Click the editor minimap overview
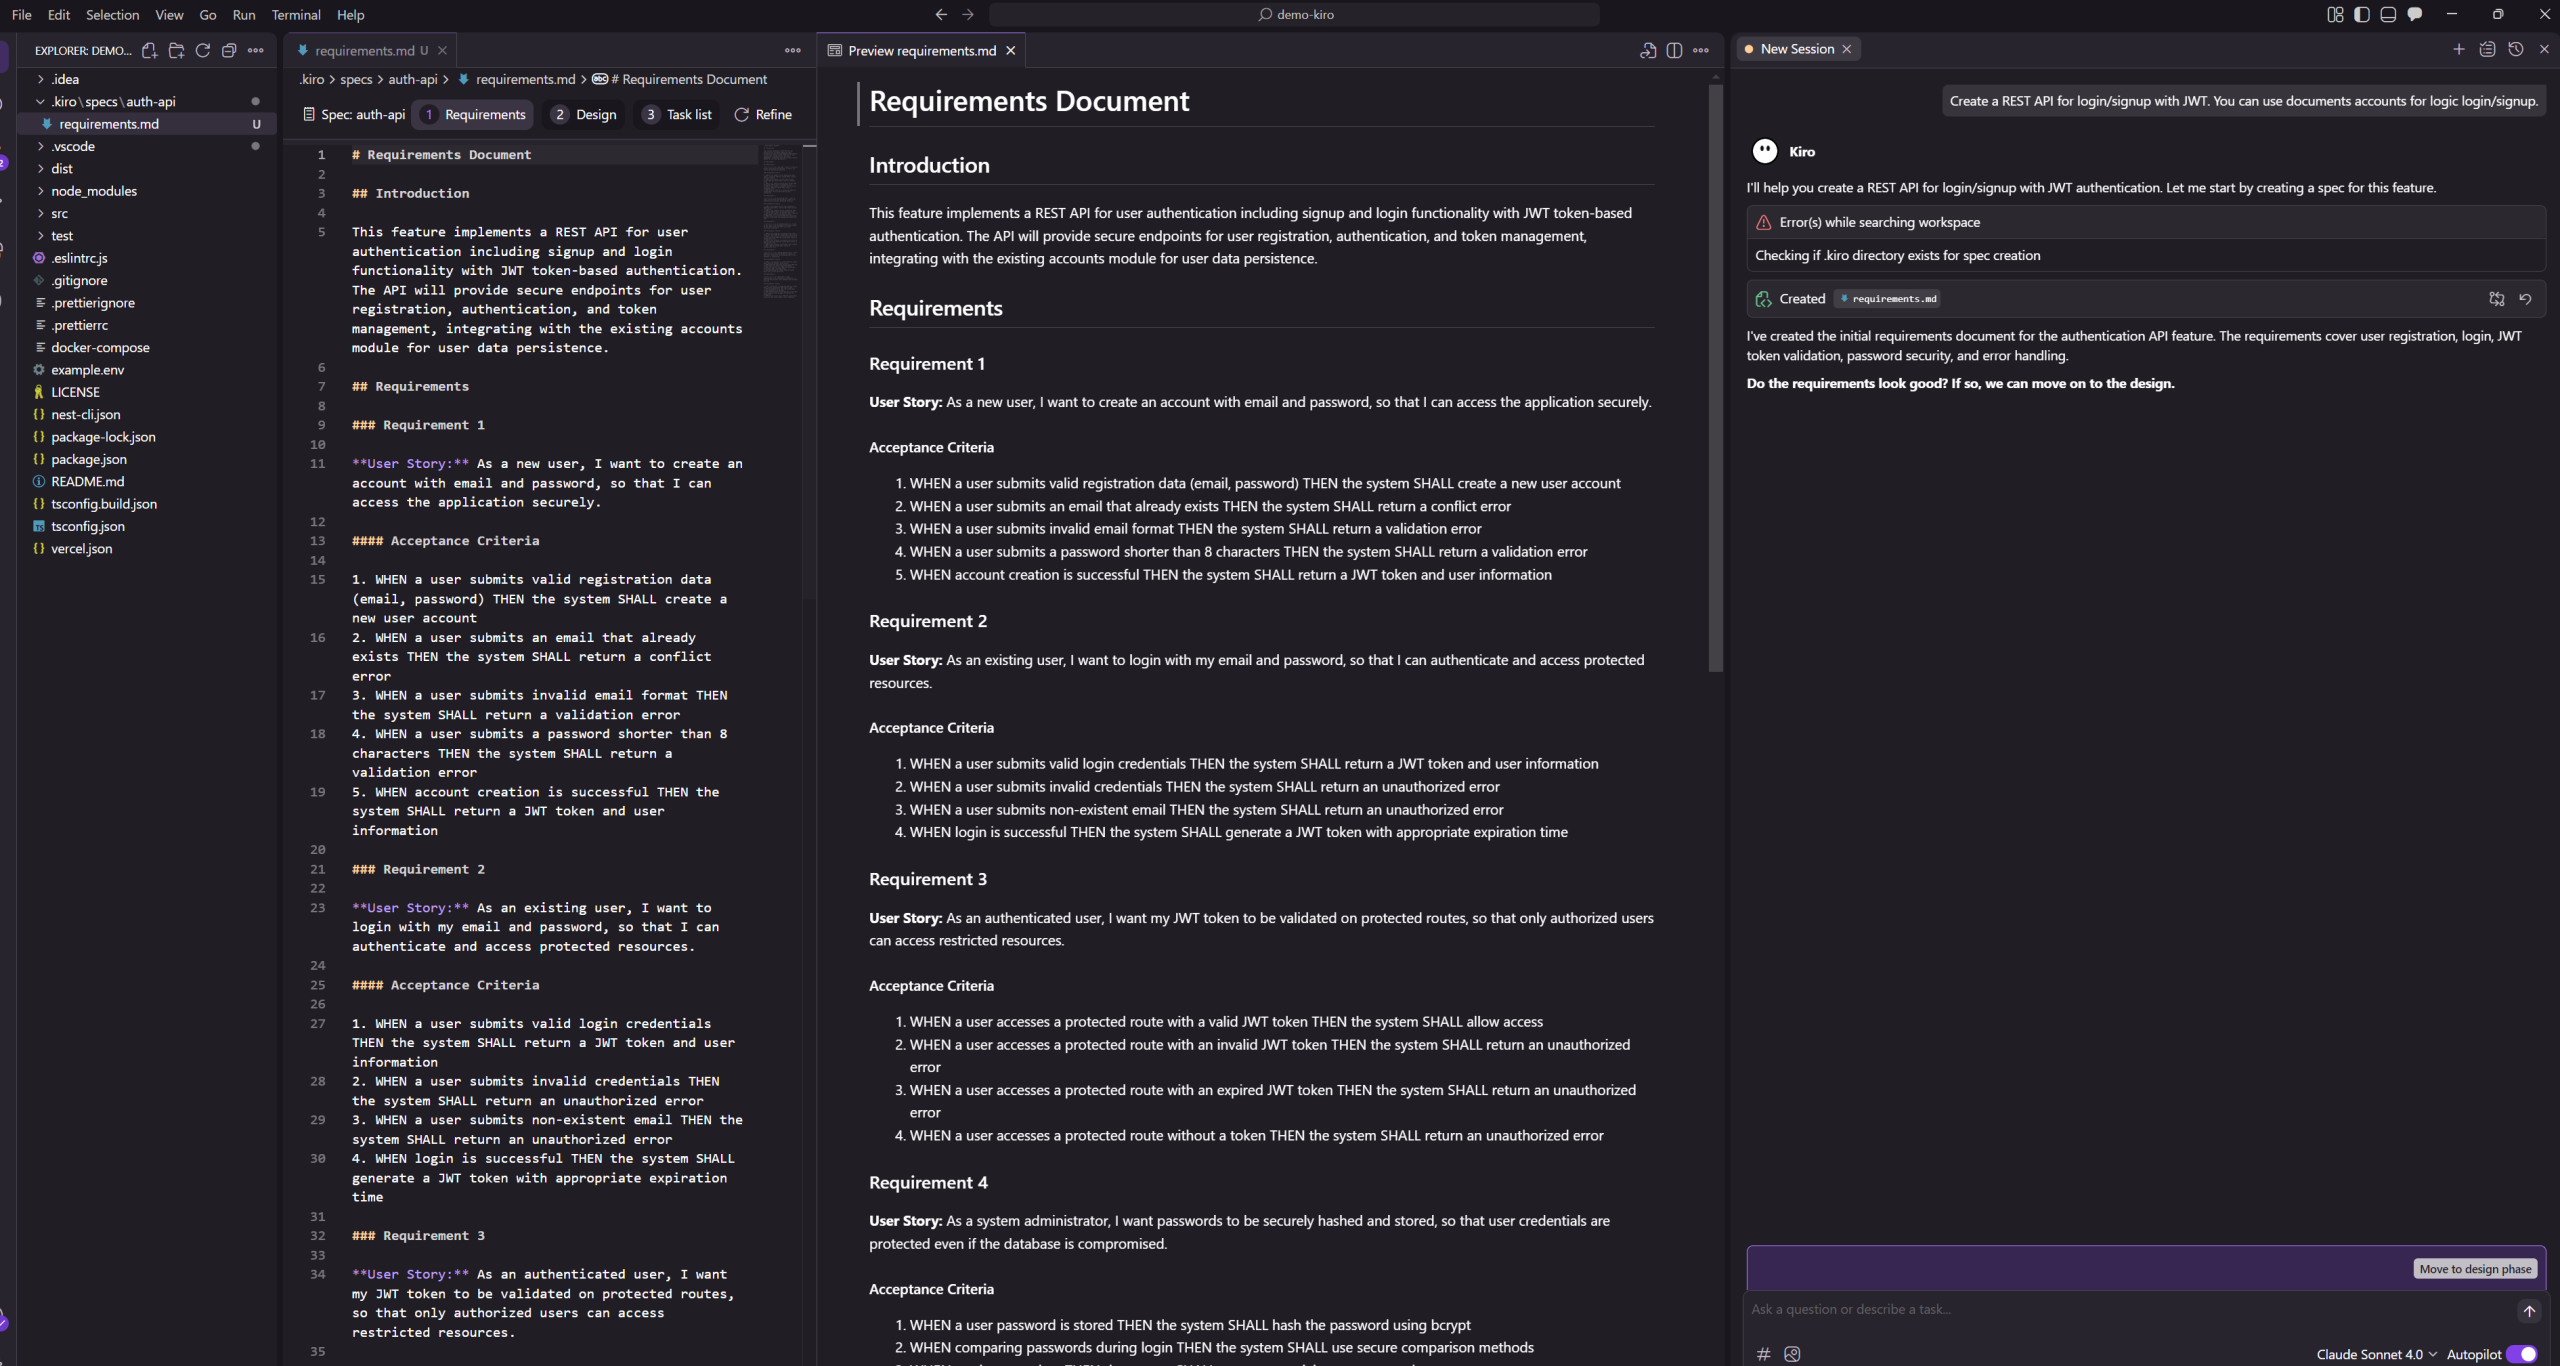Screen dimensions: 2560x1366 780,222
